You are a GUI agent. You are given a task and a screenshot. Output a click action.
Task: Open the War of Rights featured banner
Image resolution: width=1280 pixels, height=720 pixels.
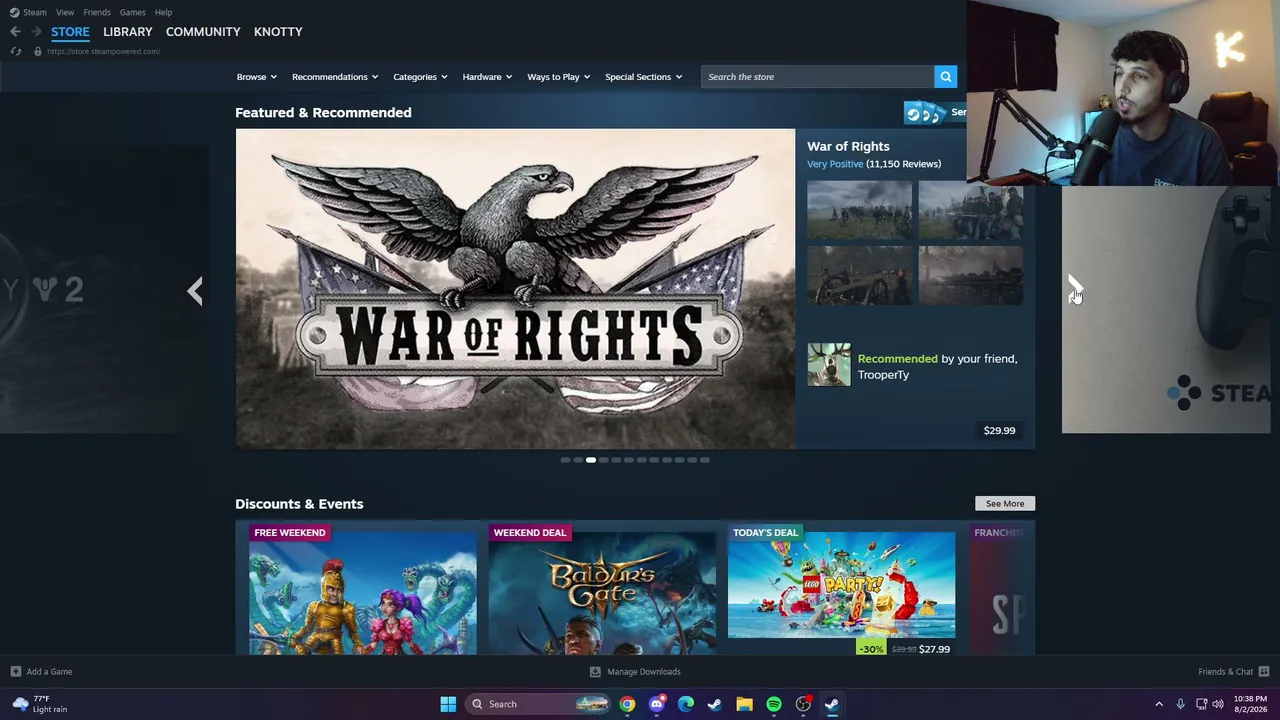(x=515, y=288)
